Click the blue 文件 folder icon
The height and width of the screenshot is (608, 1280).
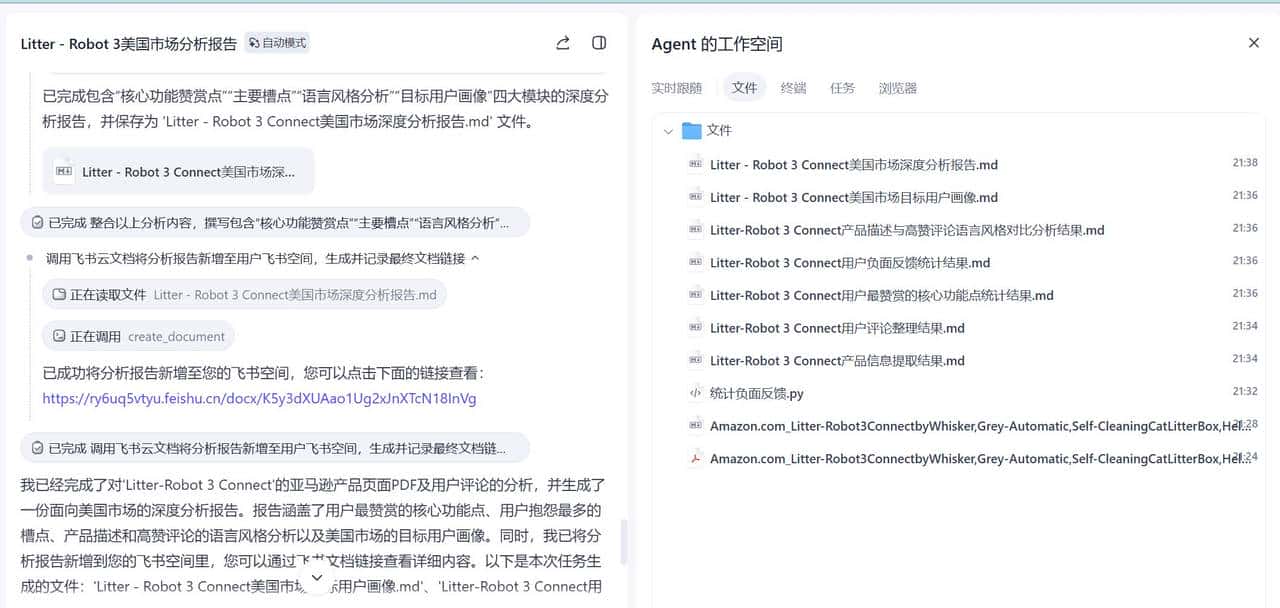tap(690, 130)
